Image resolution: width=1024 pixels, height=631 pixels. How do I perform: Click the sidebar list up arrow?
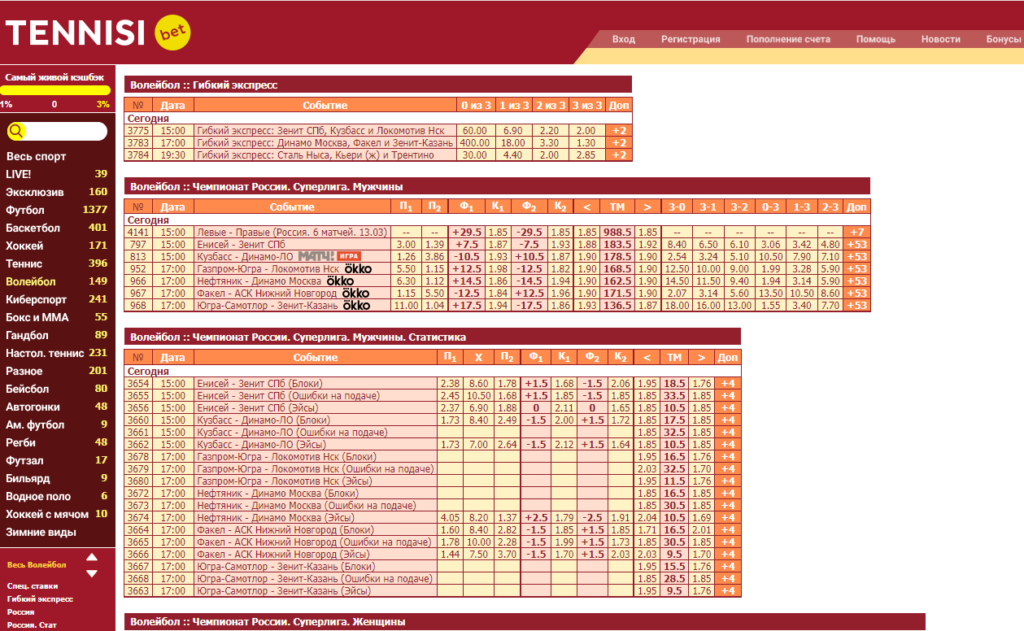coord(91,557)
